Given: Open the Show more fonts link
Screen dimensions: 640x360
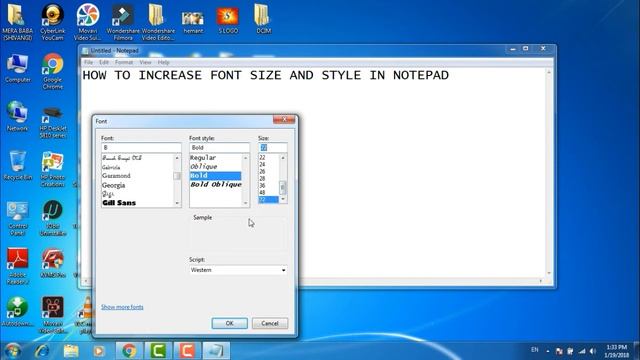Looking at the screenshot, I should pos(122,307).
